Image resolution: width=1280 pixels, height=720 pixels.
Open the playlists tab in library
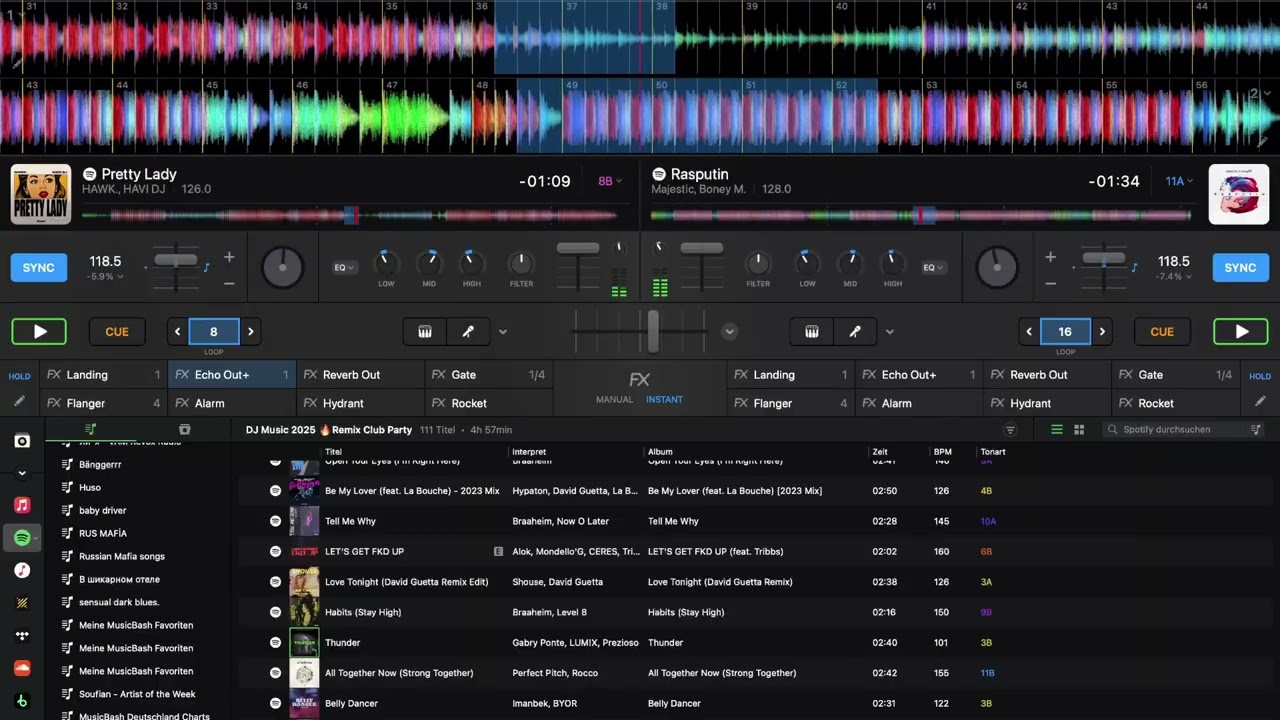(91, 430)
